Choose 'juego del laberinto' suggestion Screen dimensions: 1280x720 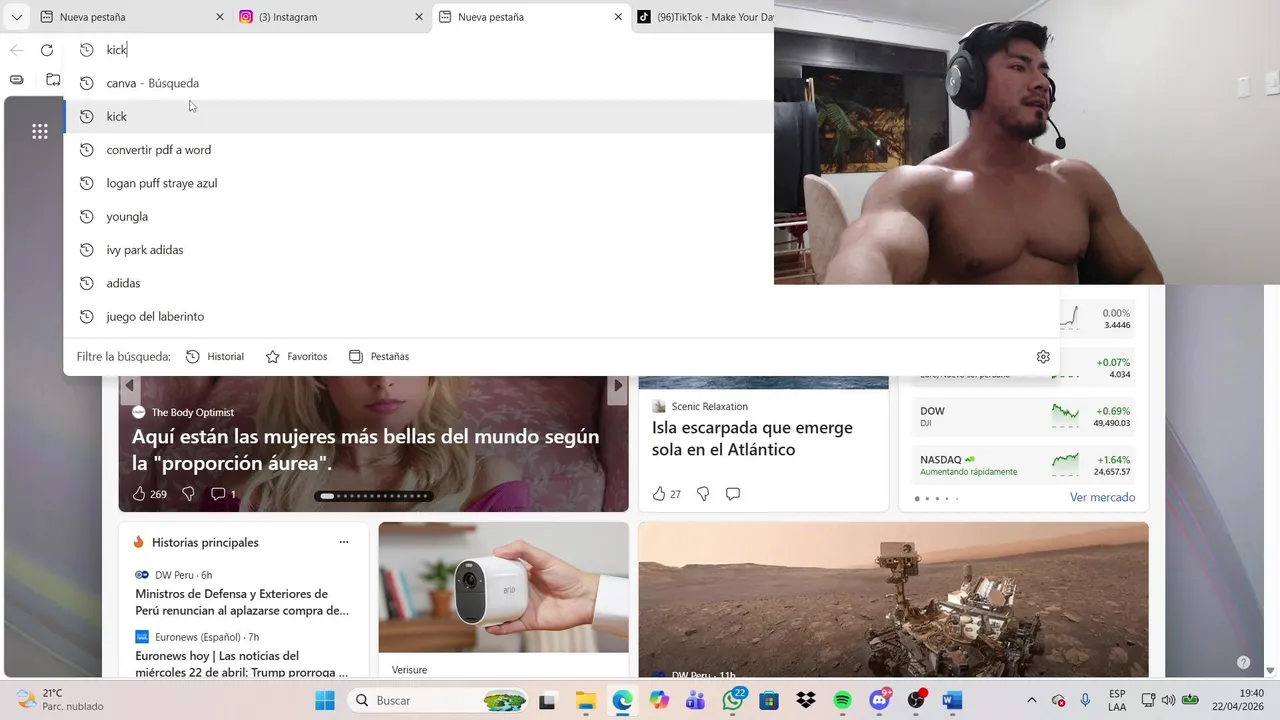(x=560, y=316)
